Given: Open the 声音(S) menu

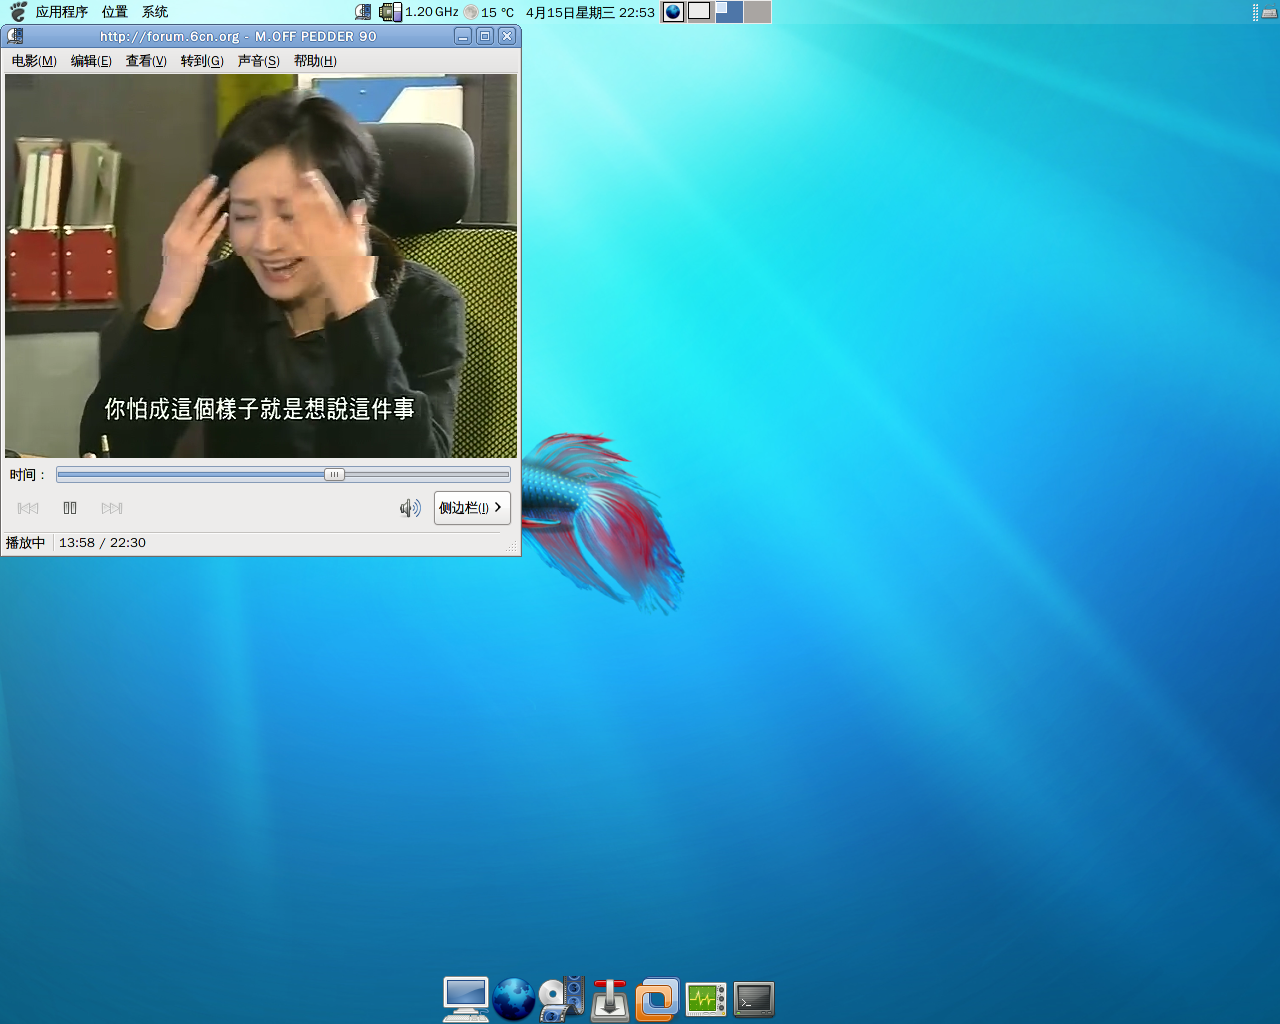Looking at the screenshot, I should click(258, 61).
